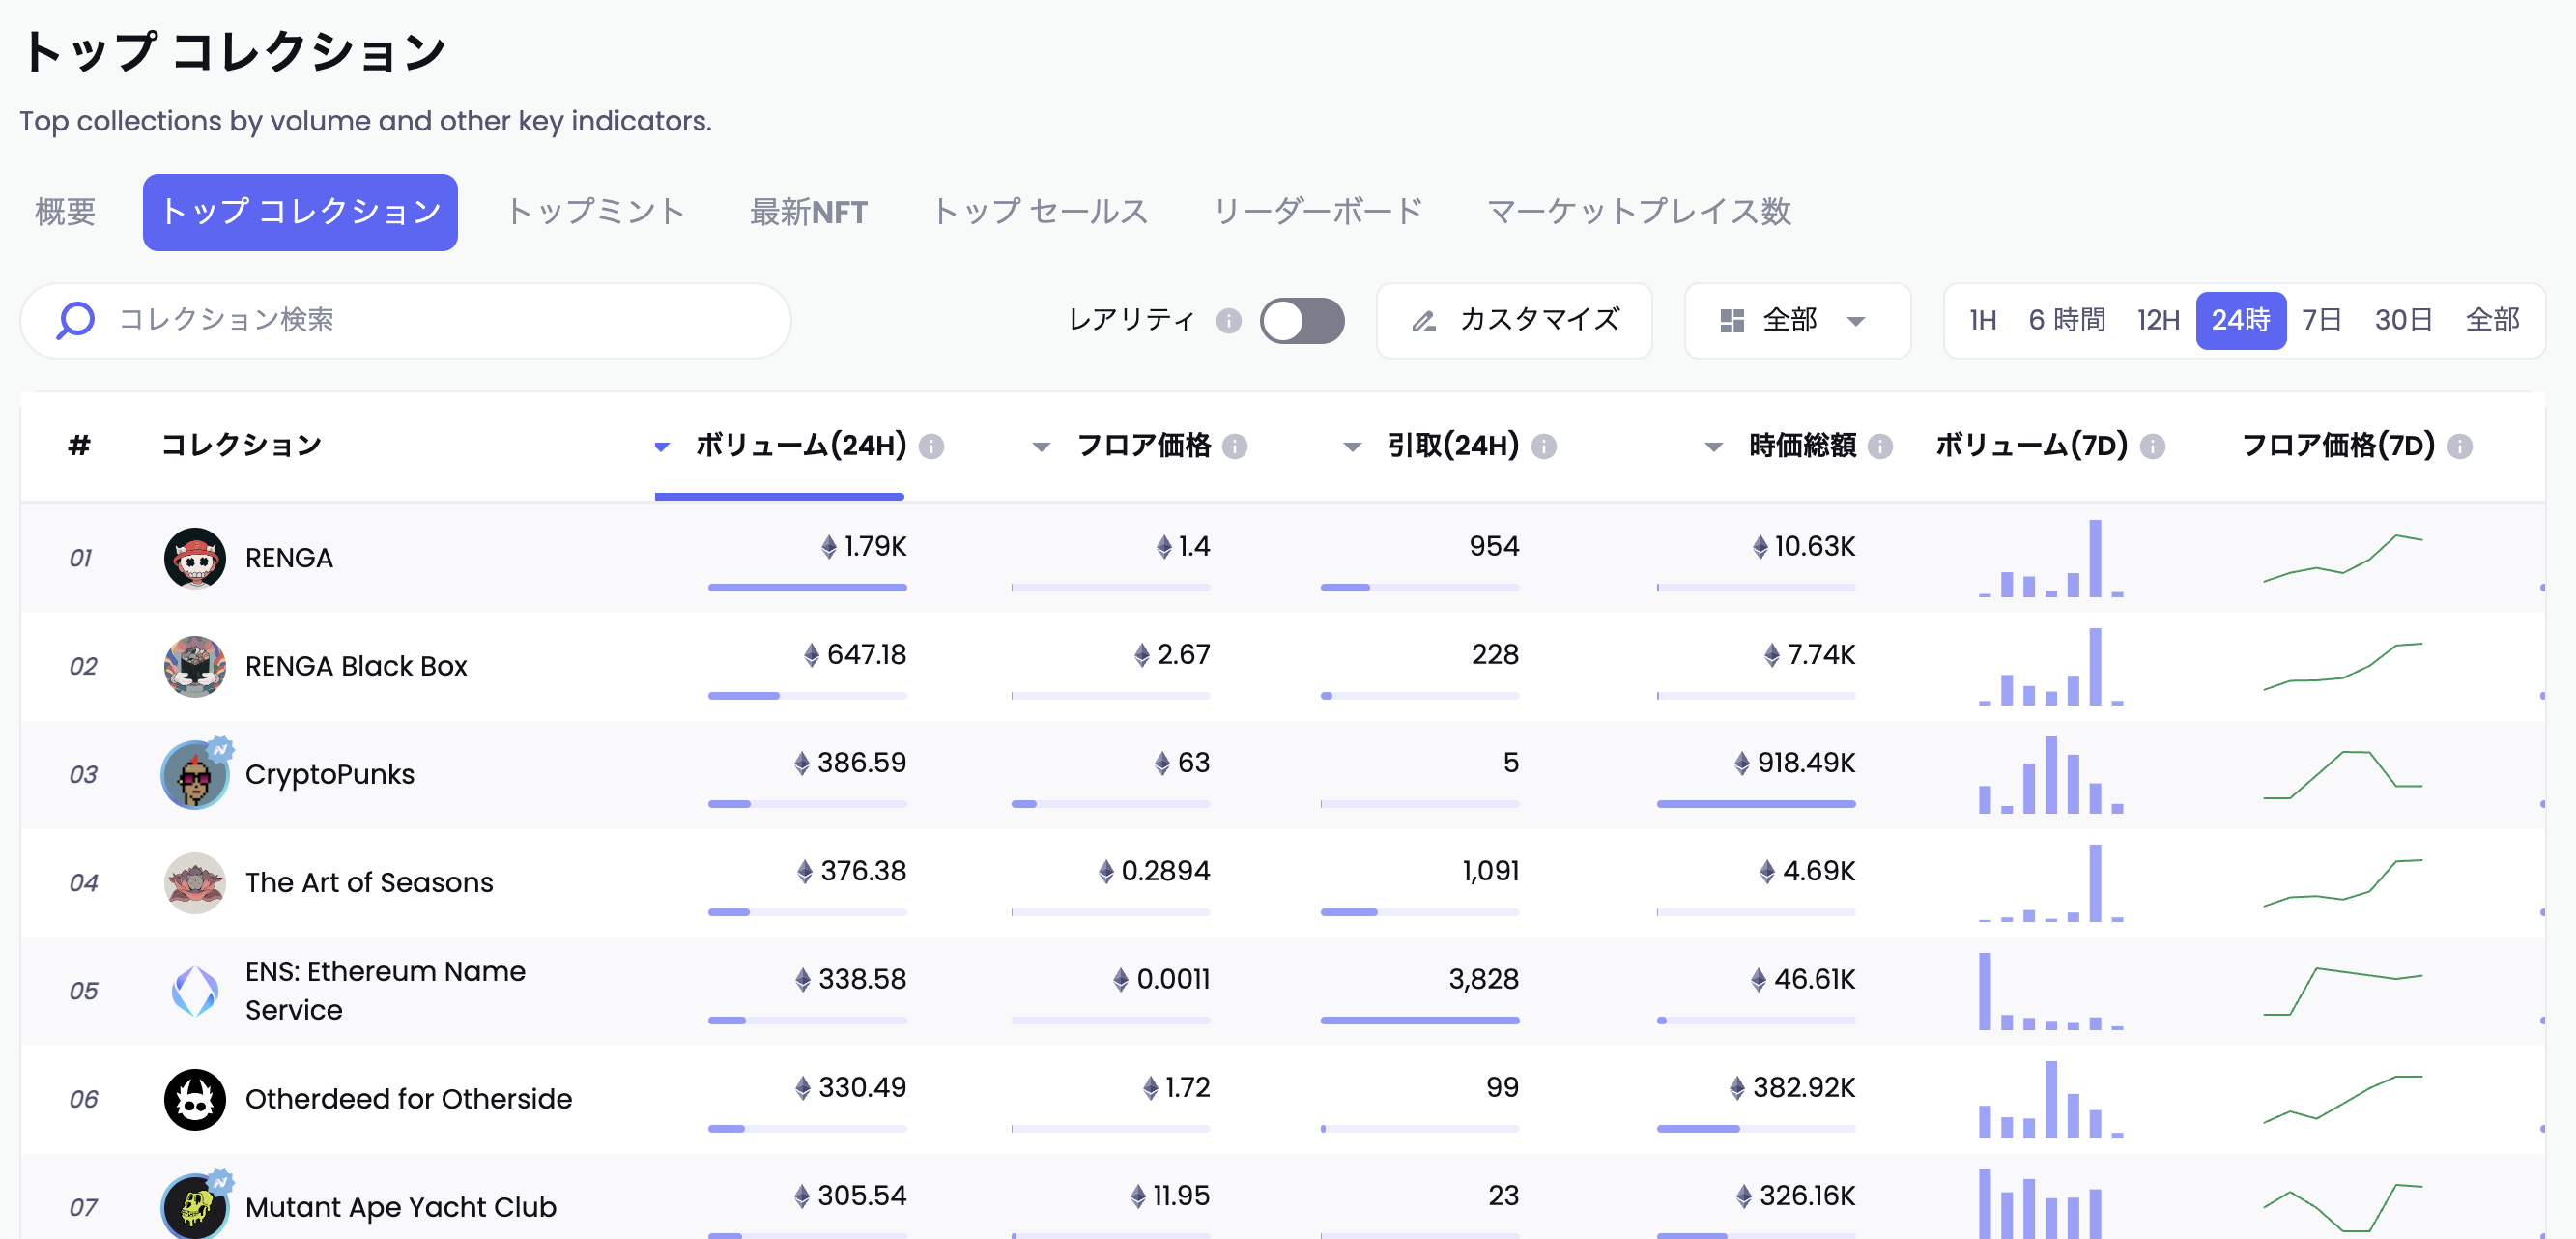This screenshot has width=2576, height=1239.
Task: Toggle the レアリティ switch
Action: [1301, 321]
